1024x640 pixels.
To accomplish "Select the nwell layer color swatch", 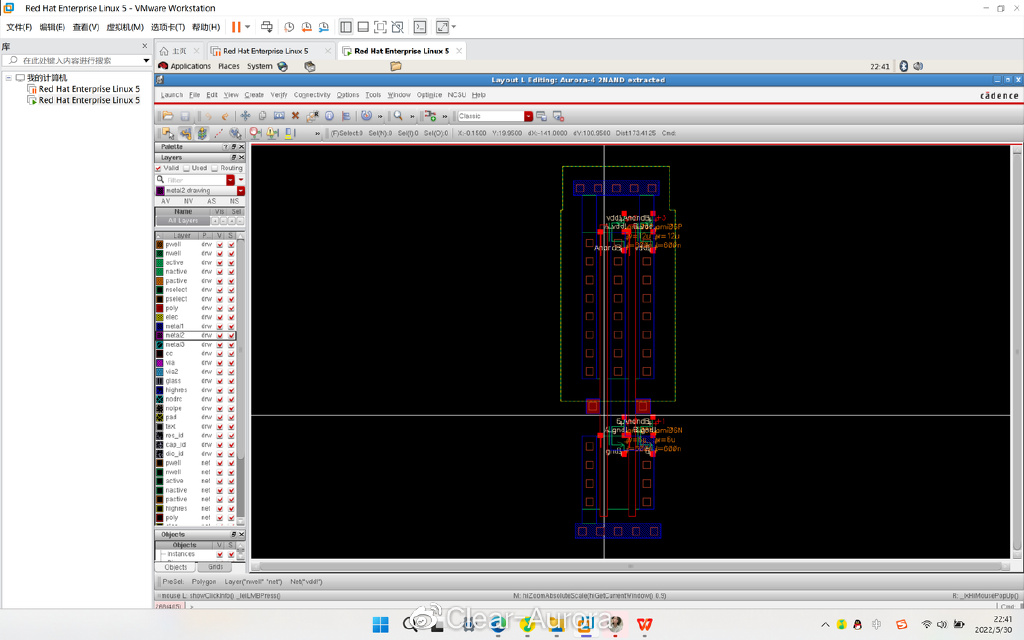I will pos(159,253).
